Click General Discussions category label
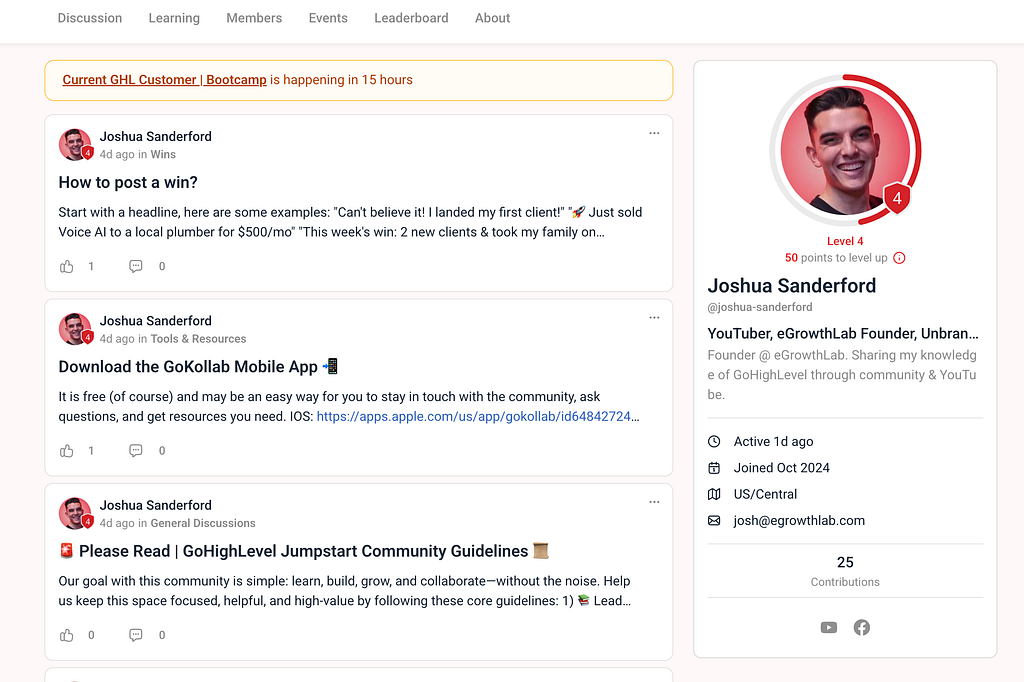Viewport: 1024px width, 682px height. click(x=203, y=523)
